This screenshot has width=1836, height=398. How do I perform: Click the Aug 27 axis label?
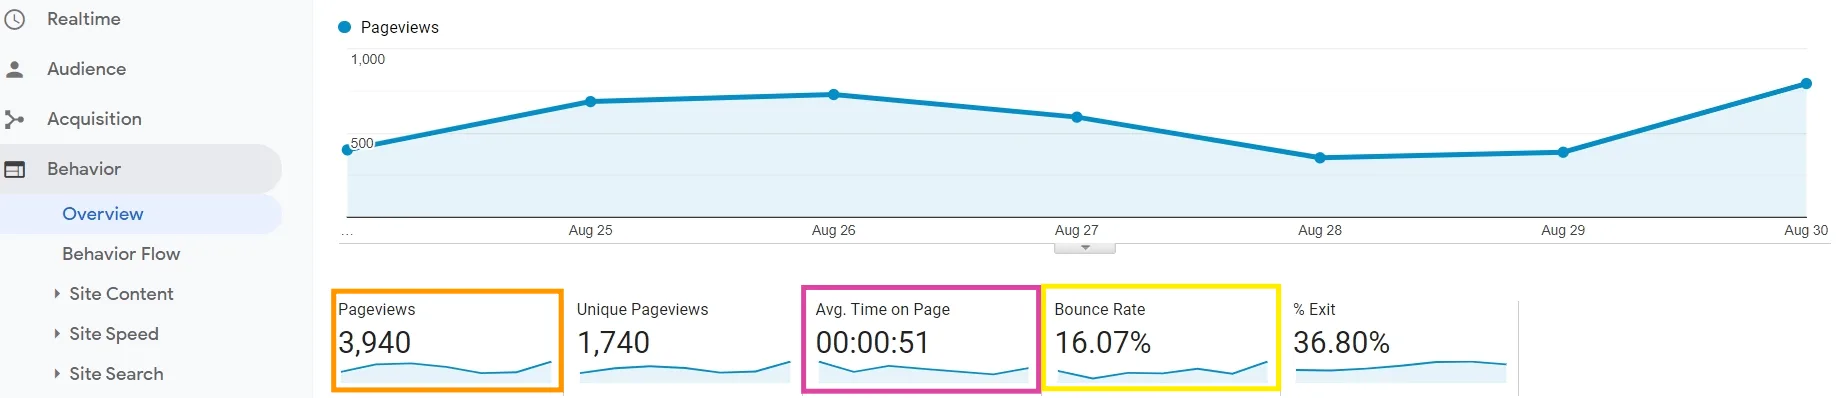(1077, 230)
